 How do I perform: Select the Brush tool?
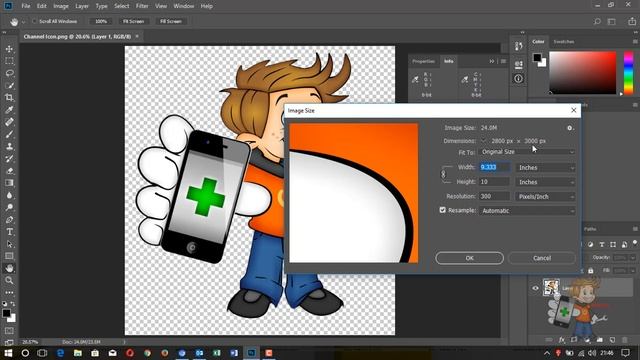(x=9, y=134)
